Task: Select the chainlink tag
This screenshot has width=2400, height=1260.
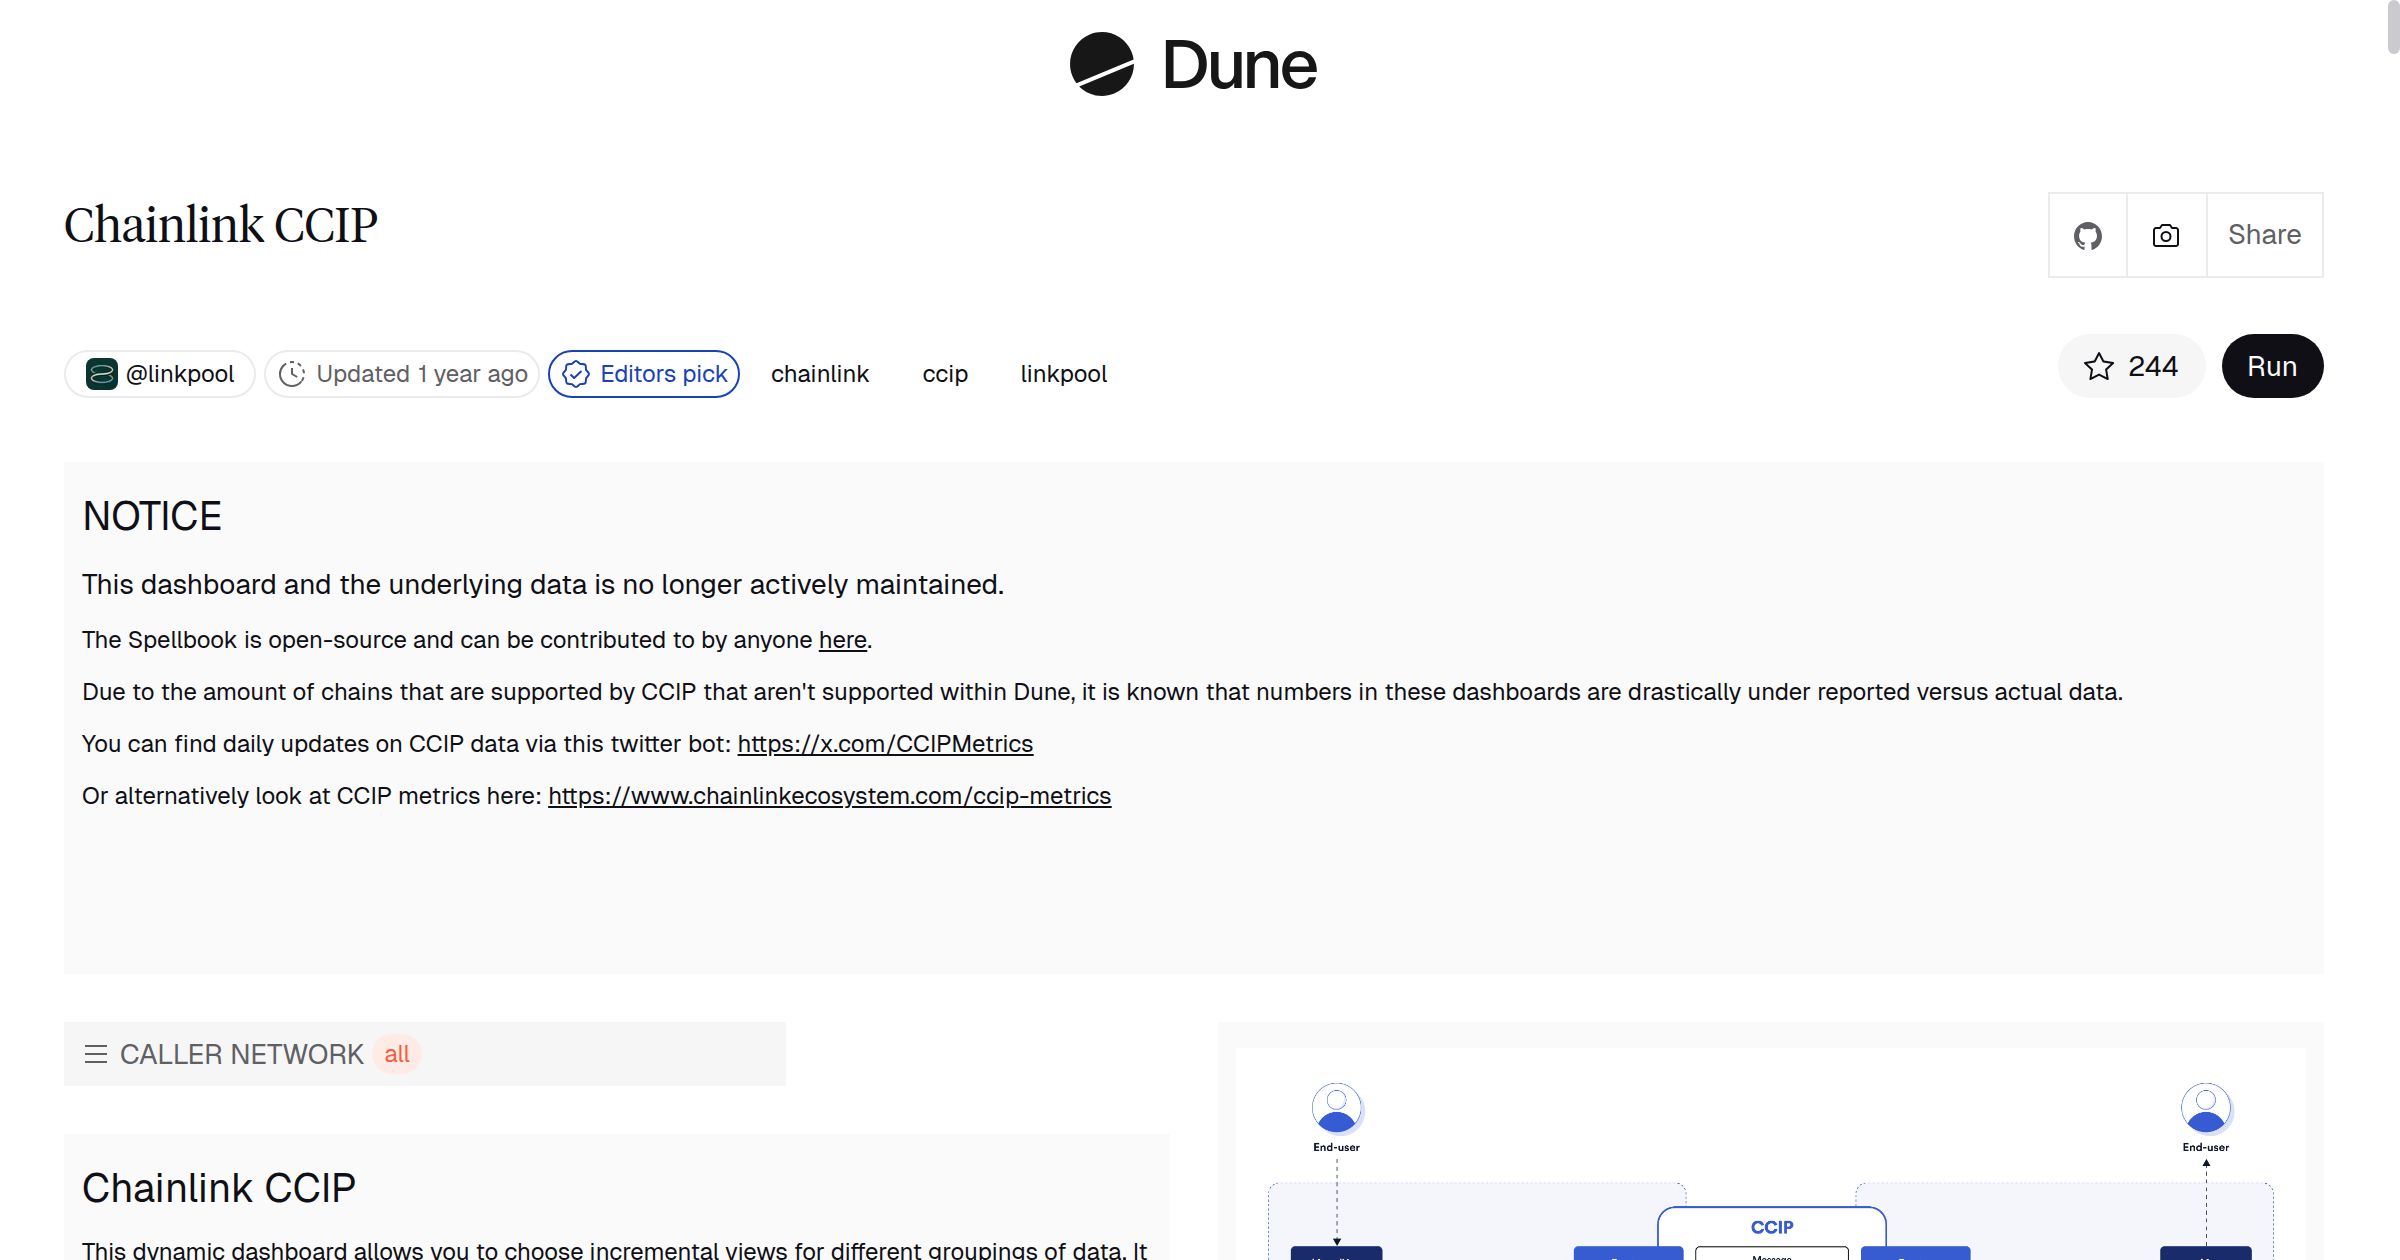Action: [x=819, y=374]
